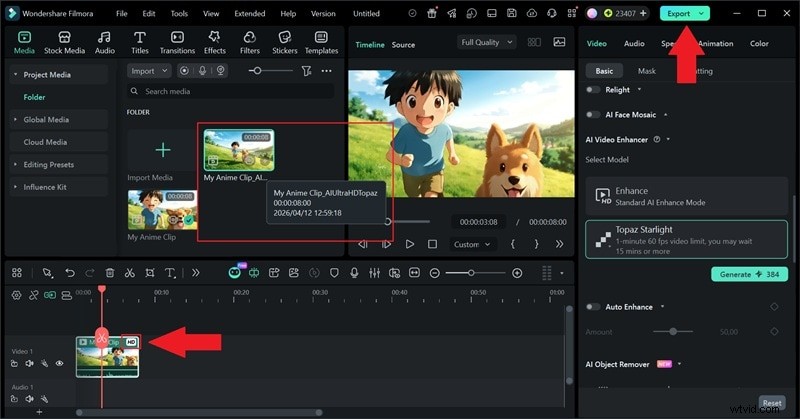Viewport: 800px width, 419px height.
Task: Click the Split scissors tool
Action: [x=130, y=273]
